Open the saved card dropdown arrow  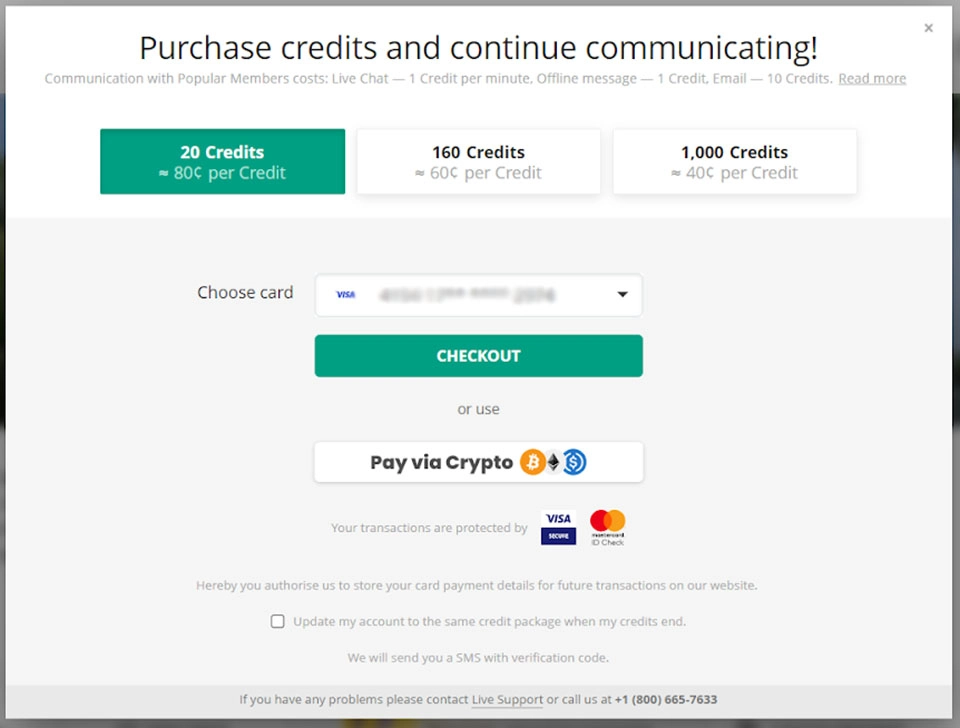622,294
